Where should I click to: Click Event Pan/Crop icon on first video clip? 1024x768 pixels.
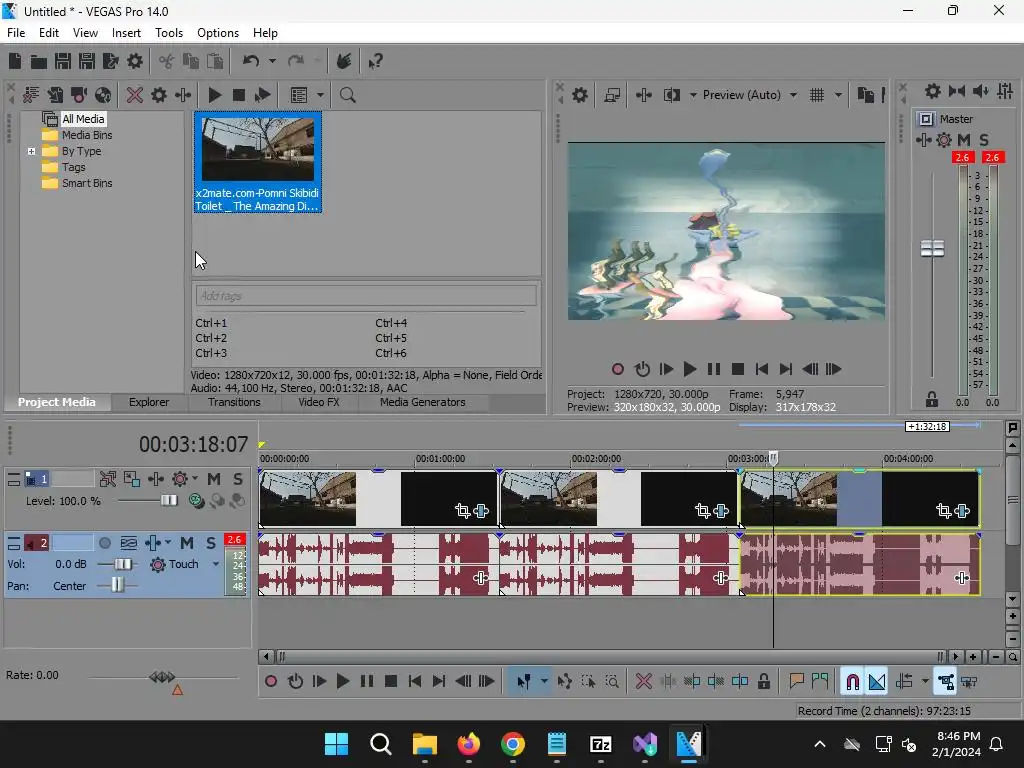(462, 511)
